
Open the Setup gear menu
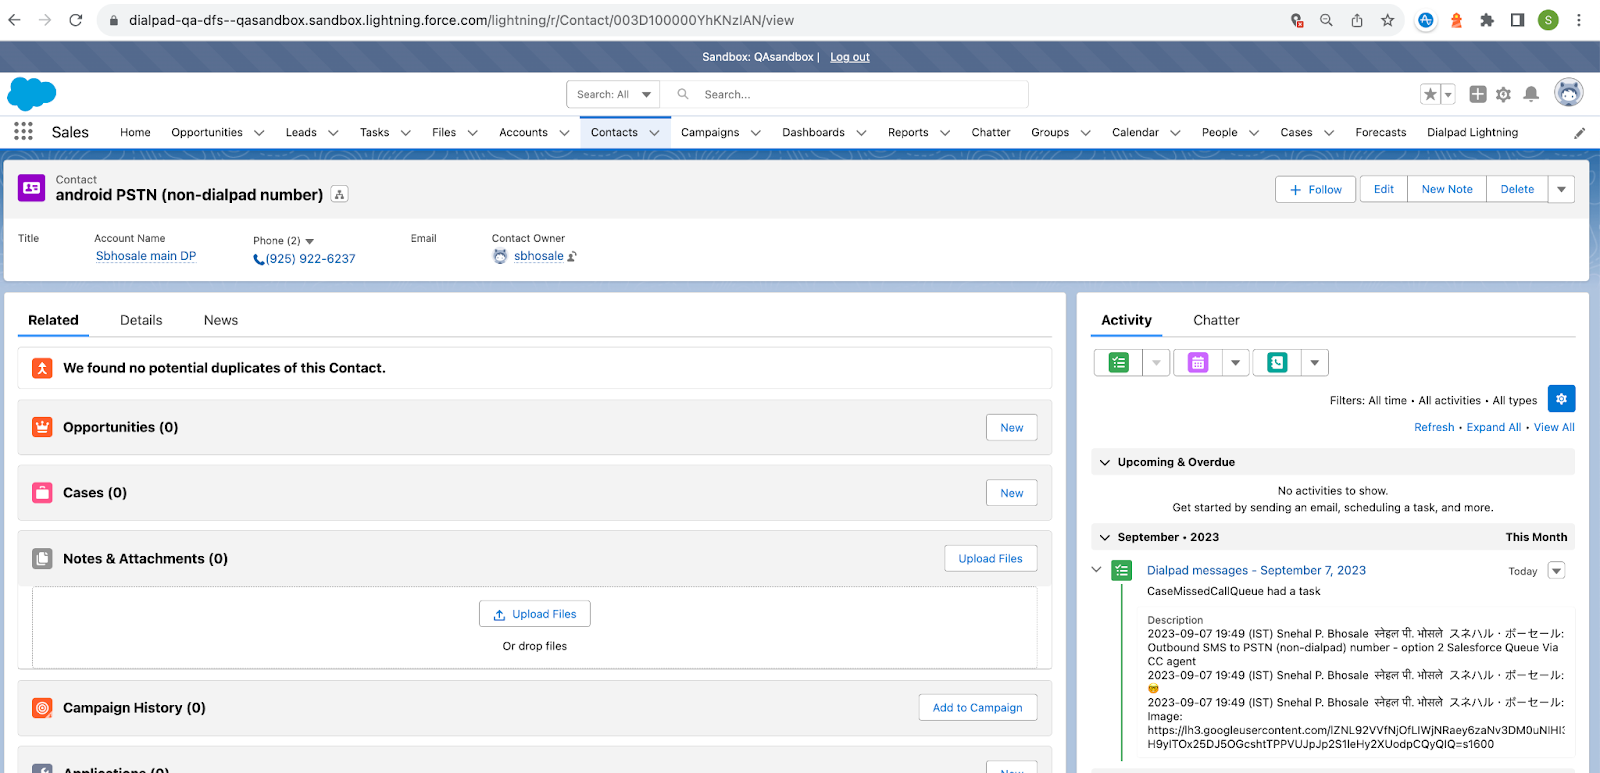[1504, 94]
